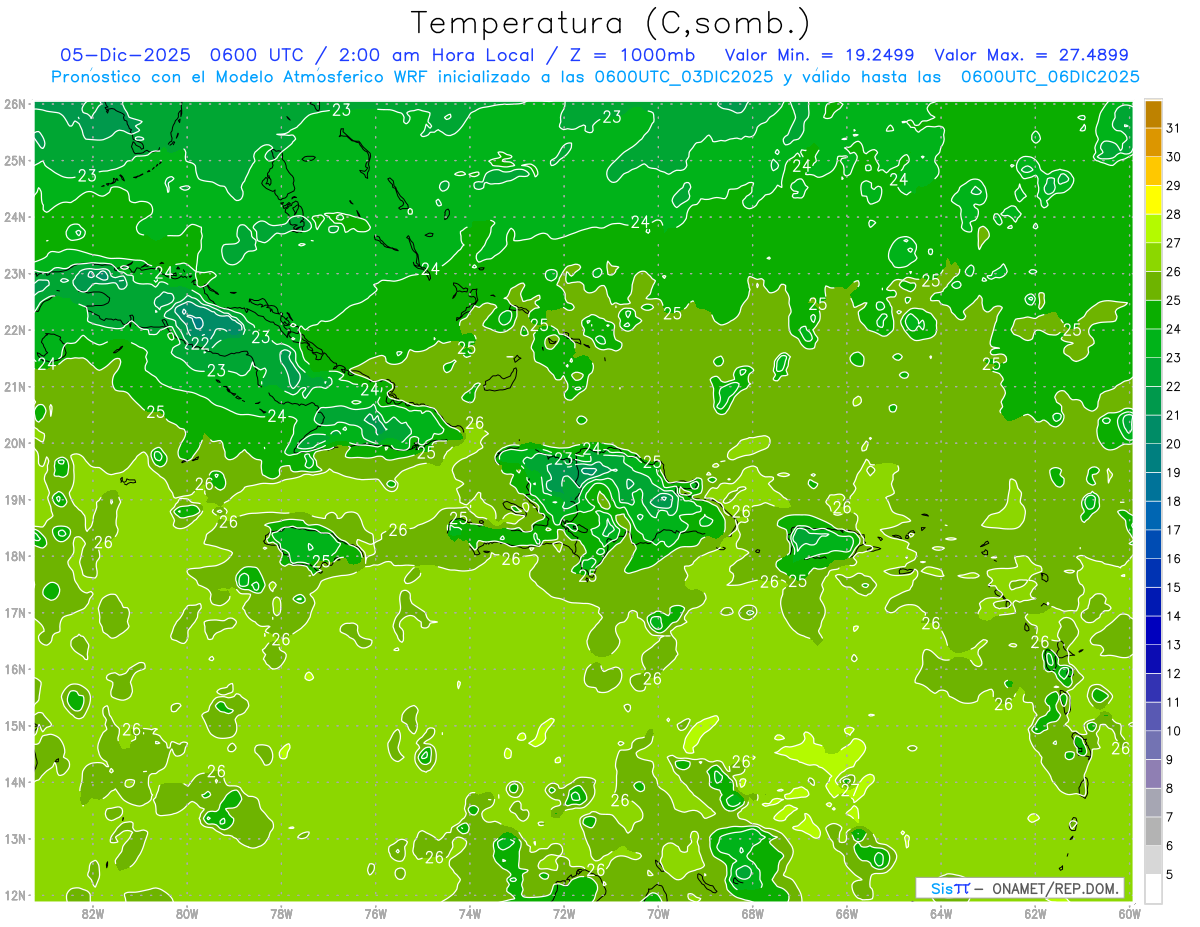Click the 28 value on the color legend
The width and height of the screenshot is (1200, 927).
(1173, 214)
